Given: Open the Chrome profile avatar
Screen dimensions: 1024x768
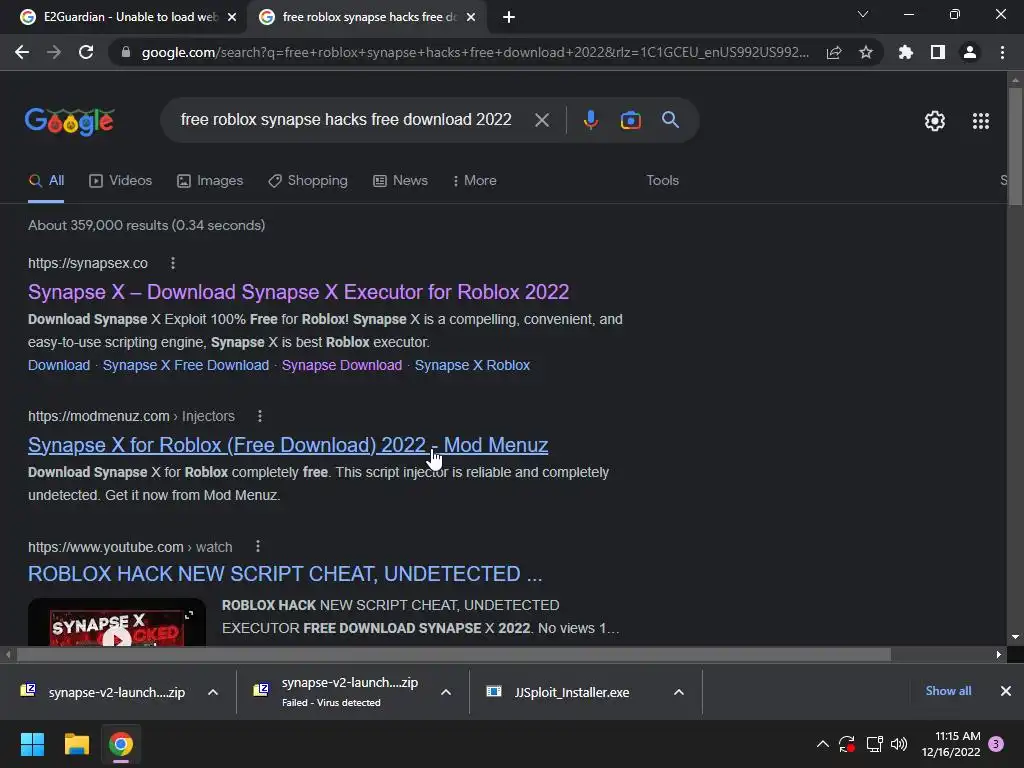Looking at the screenshot, I should click(x=970, y=52).
